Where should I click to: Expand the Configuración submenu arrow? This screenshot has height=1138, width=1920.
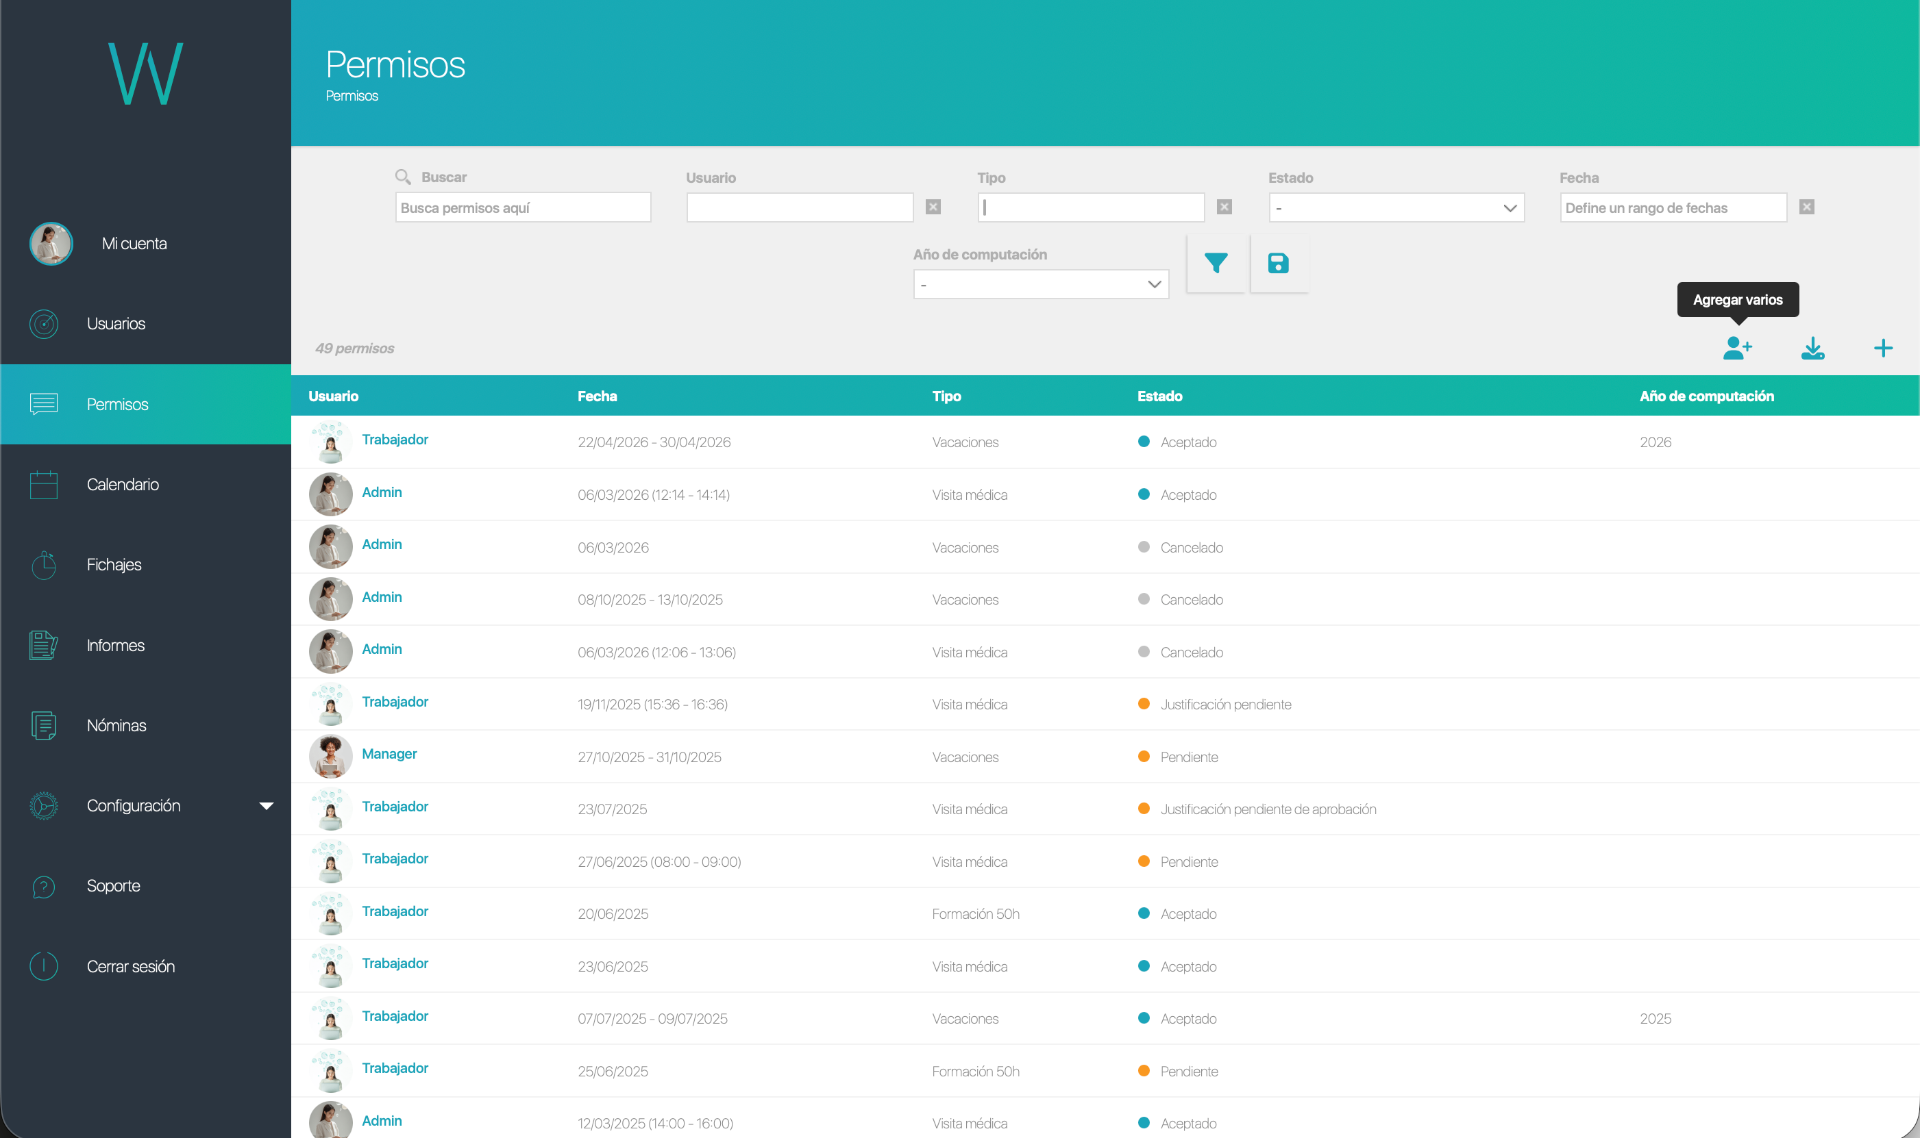[266, 806]
